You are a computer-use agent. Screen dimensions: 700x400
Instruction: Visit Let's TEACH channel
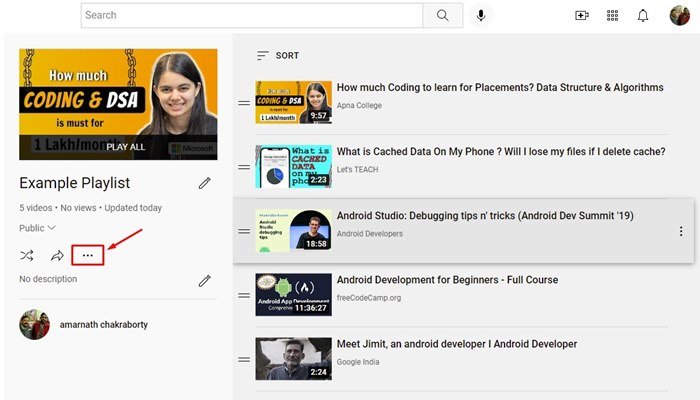pyautogui.click(x=358, y=170)
